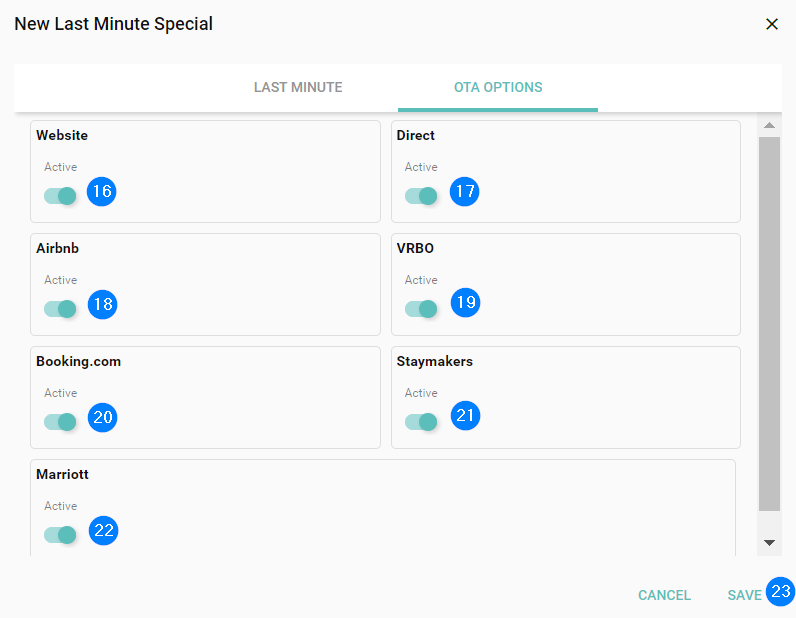Toggle the Website Active switch
796x618 pixels.
tap(61, 196)
